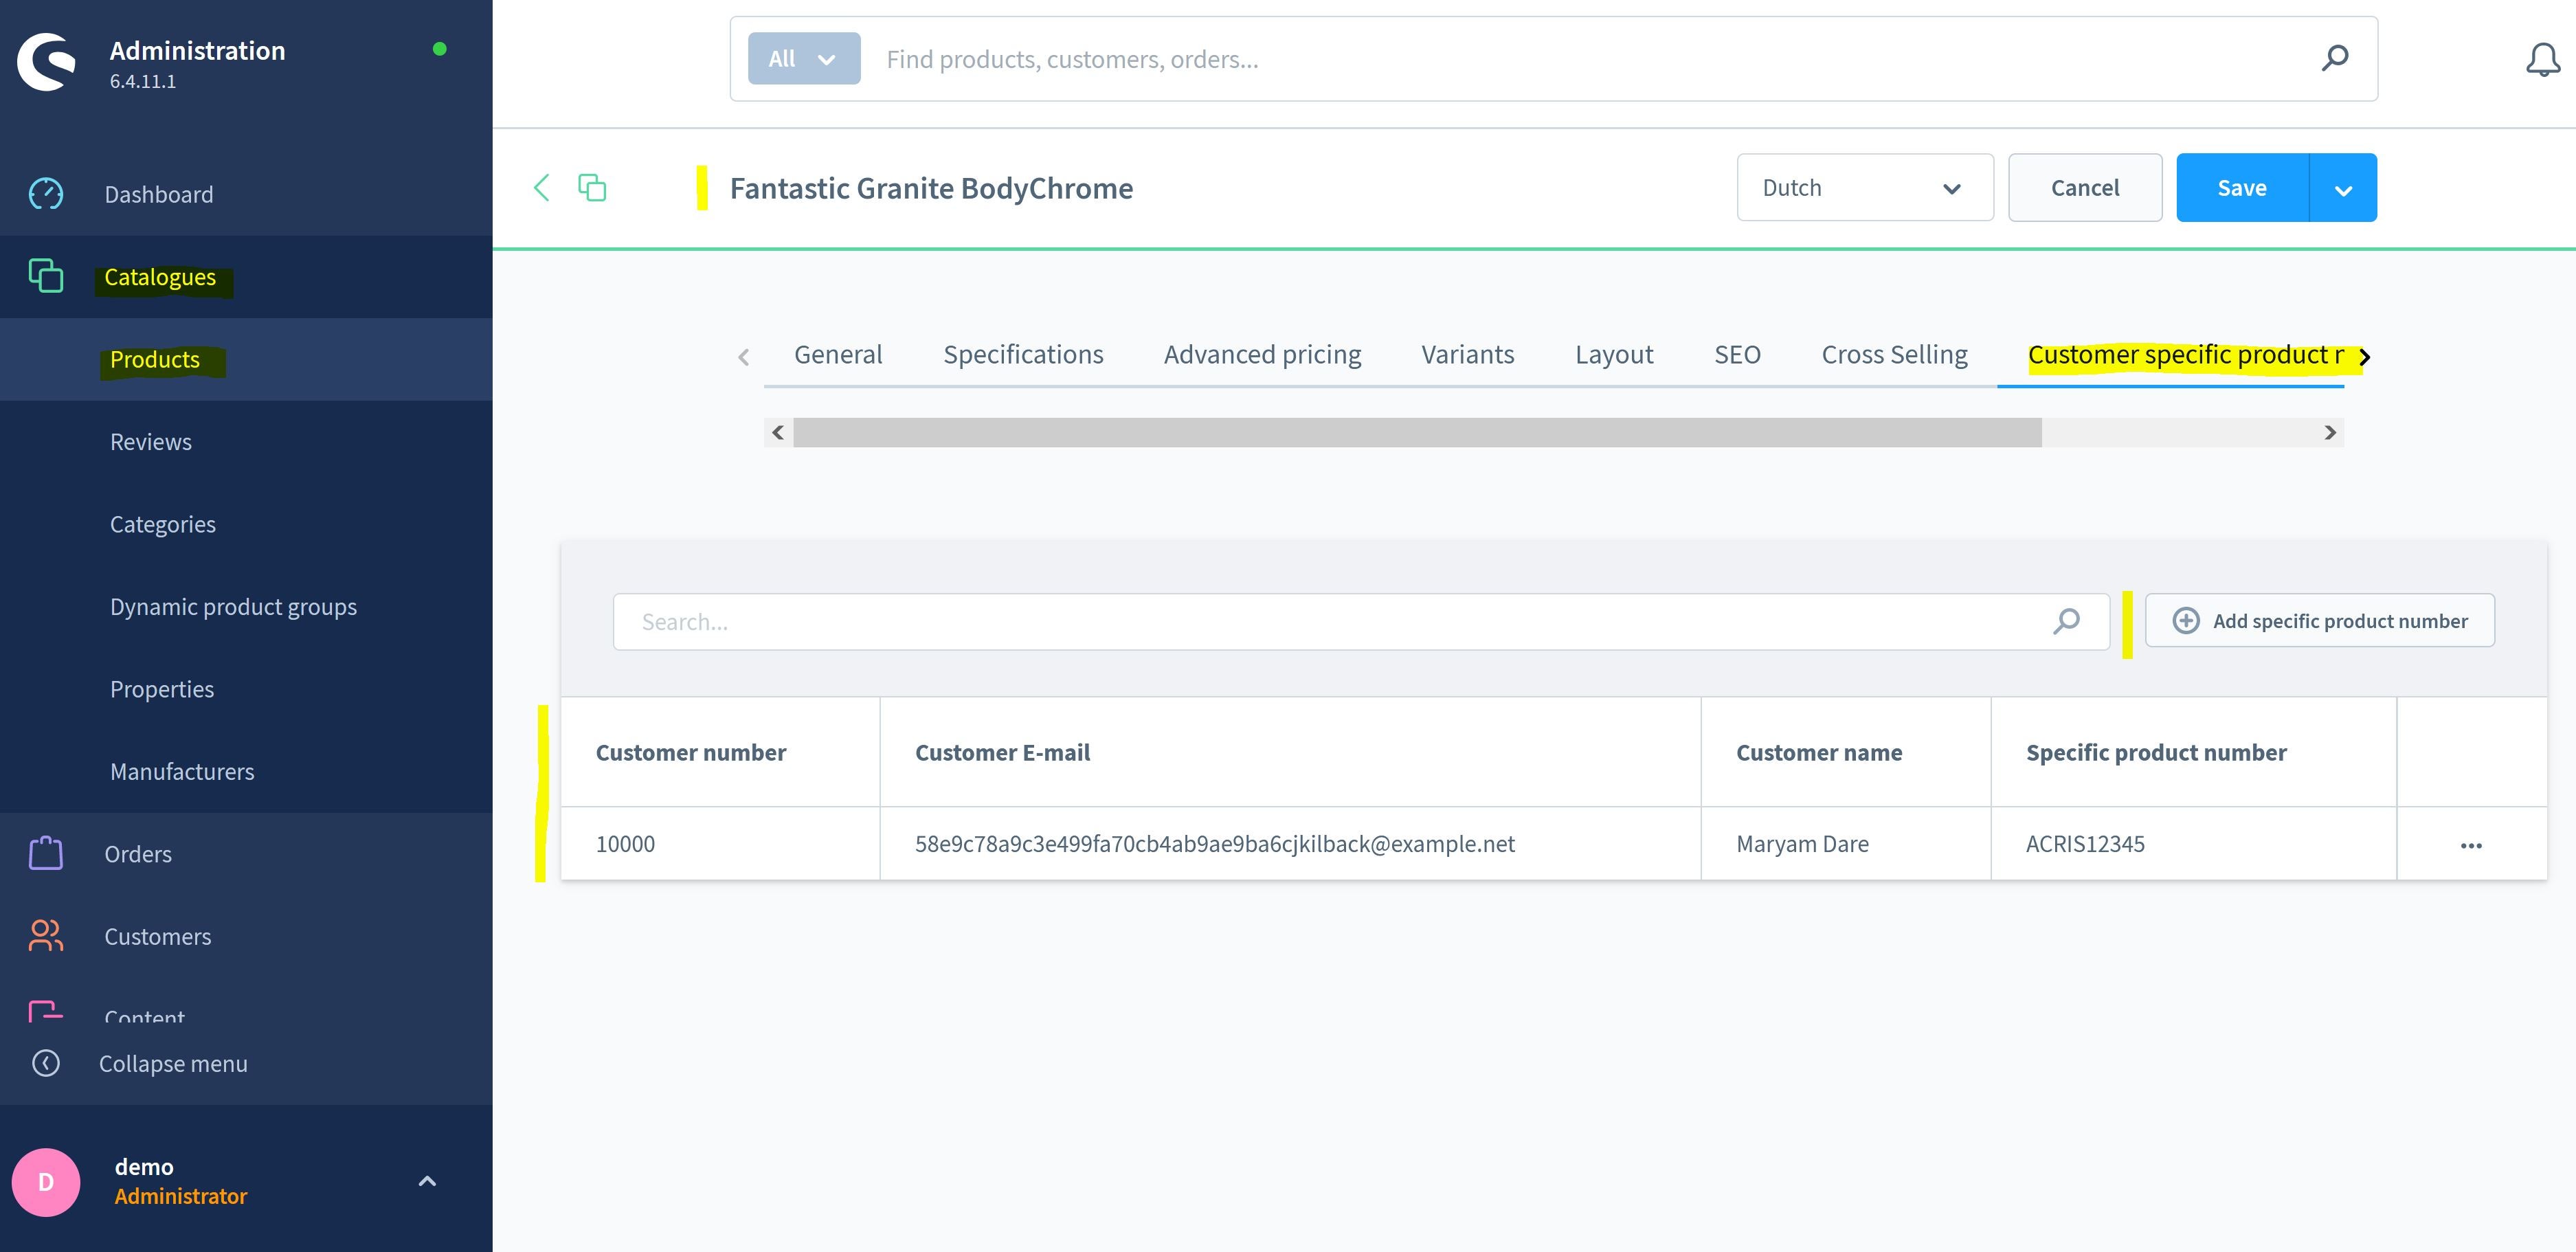Click the Customer name column header

pyautogui.click(x=1846, y=752)
